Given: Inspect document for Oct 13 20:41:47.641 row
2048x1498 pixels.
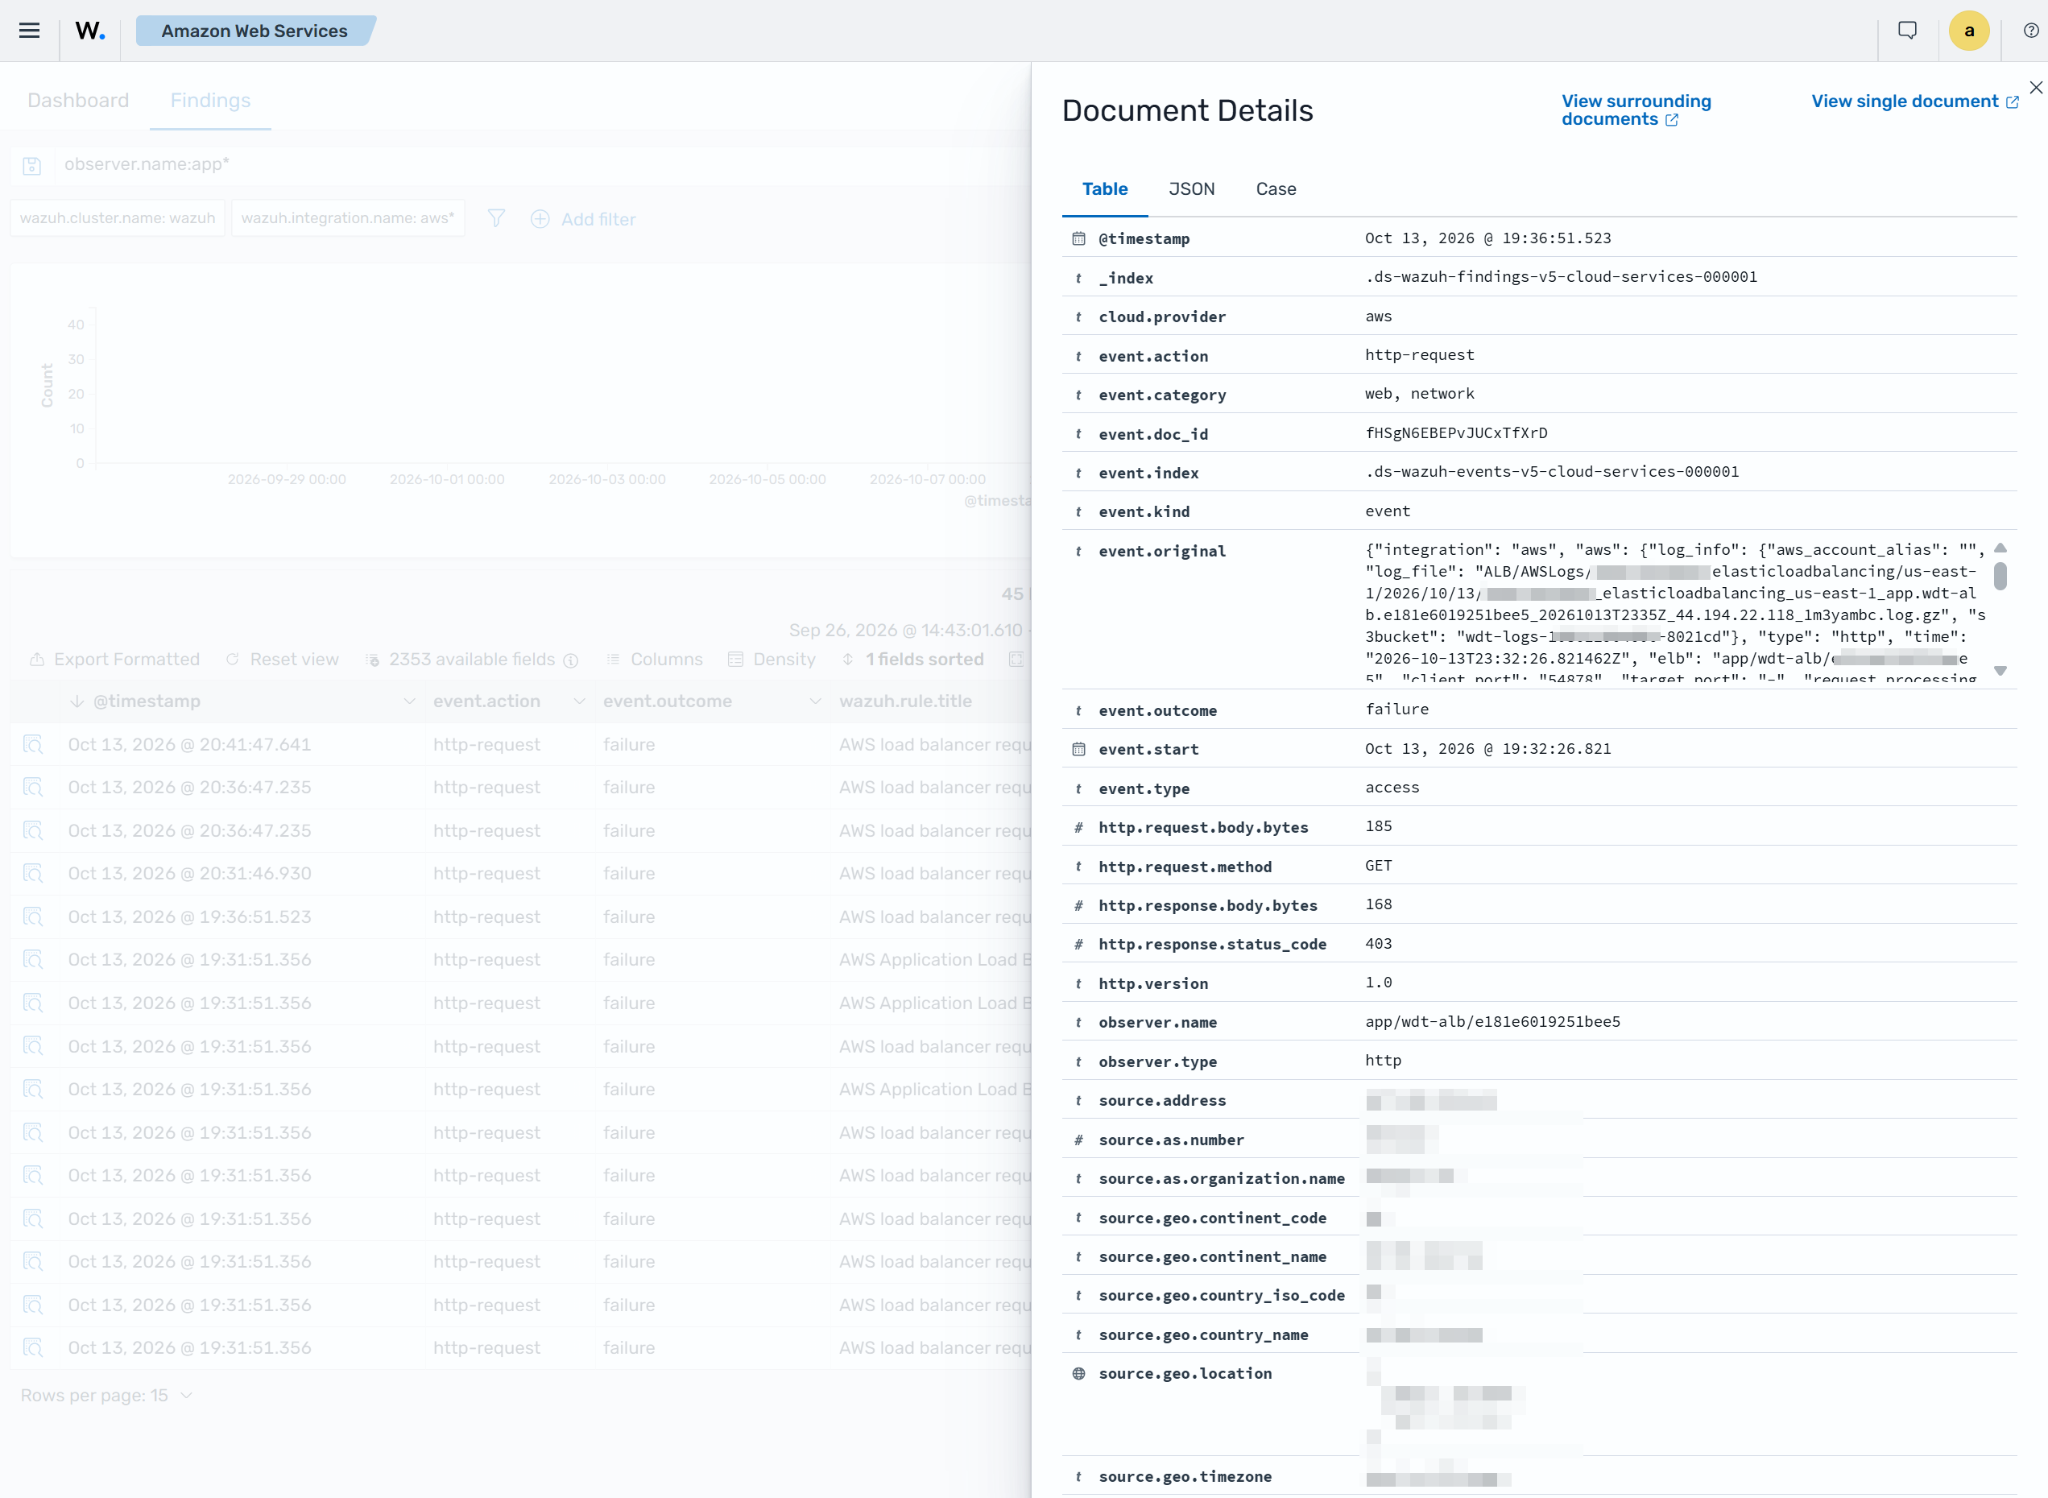Looking at the screenshot, I should coord(33,744).
